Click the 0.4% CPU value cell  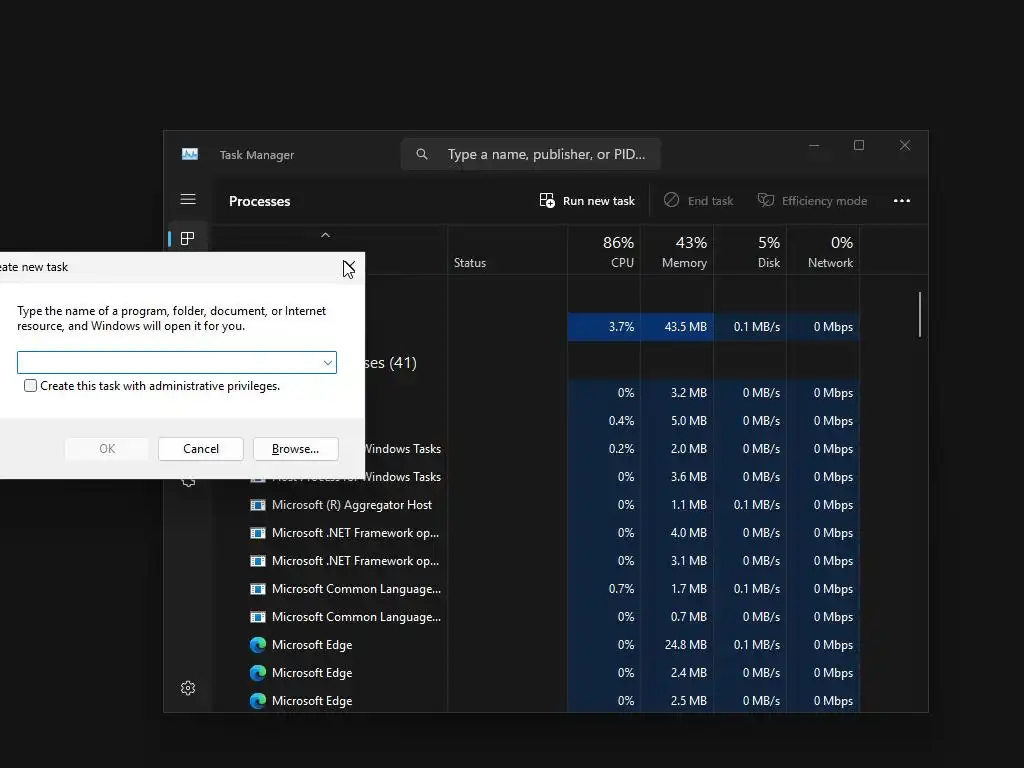604,421
